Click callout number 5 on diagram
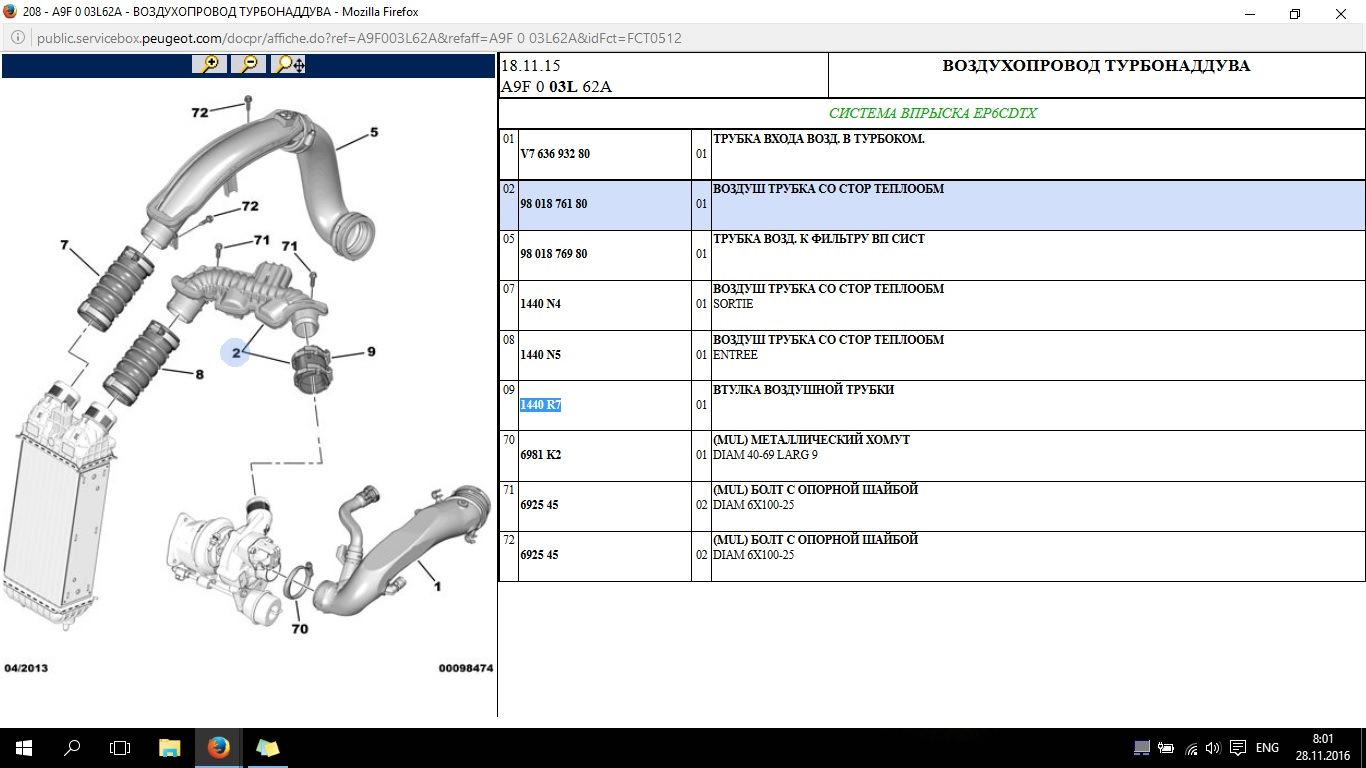Image resolution: width=1366 pixels, height=768 pixels. click(x=374, y=132)
